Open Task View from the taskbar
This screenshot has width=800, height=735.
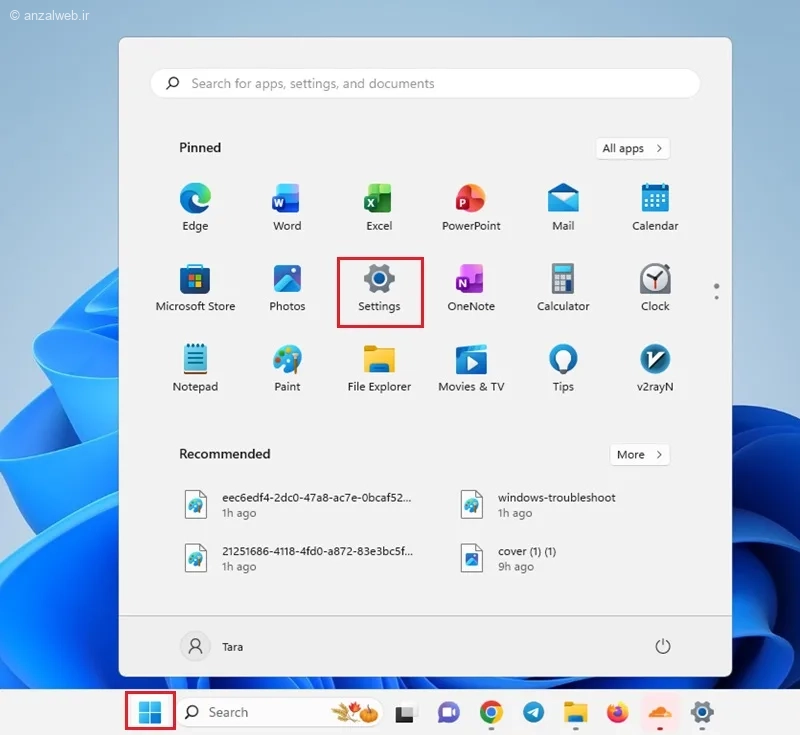pos(405,712)
